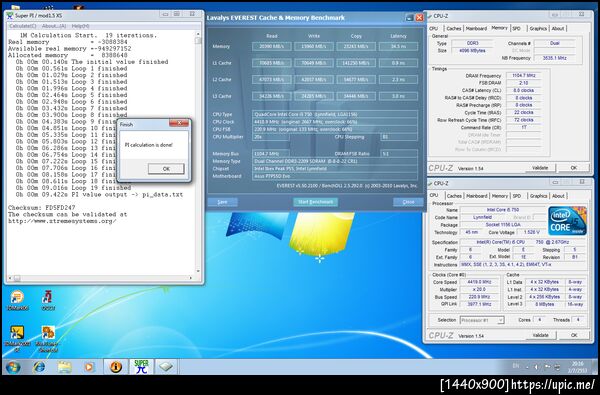Switch to EVEREST orange info taskbar button
Viewport: 600px width, 395px height.
coord(116,367)
